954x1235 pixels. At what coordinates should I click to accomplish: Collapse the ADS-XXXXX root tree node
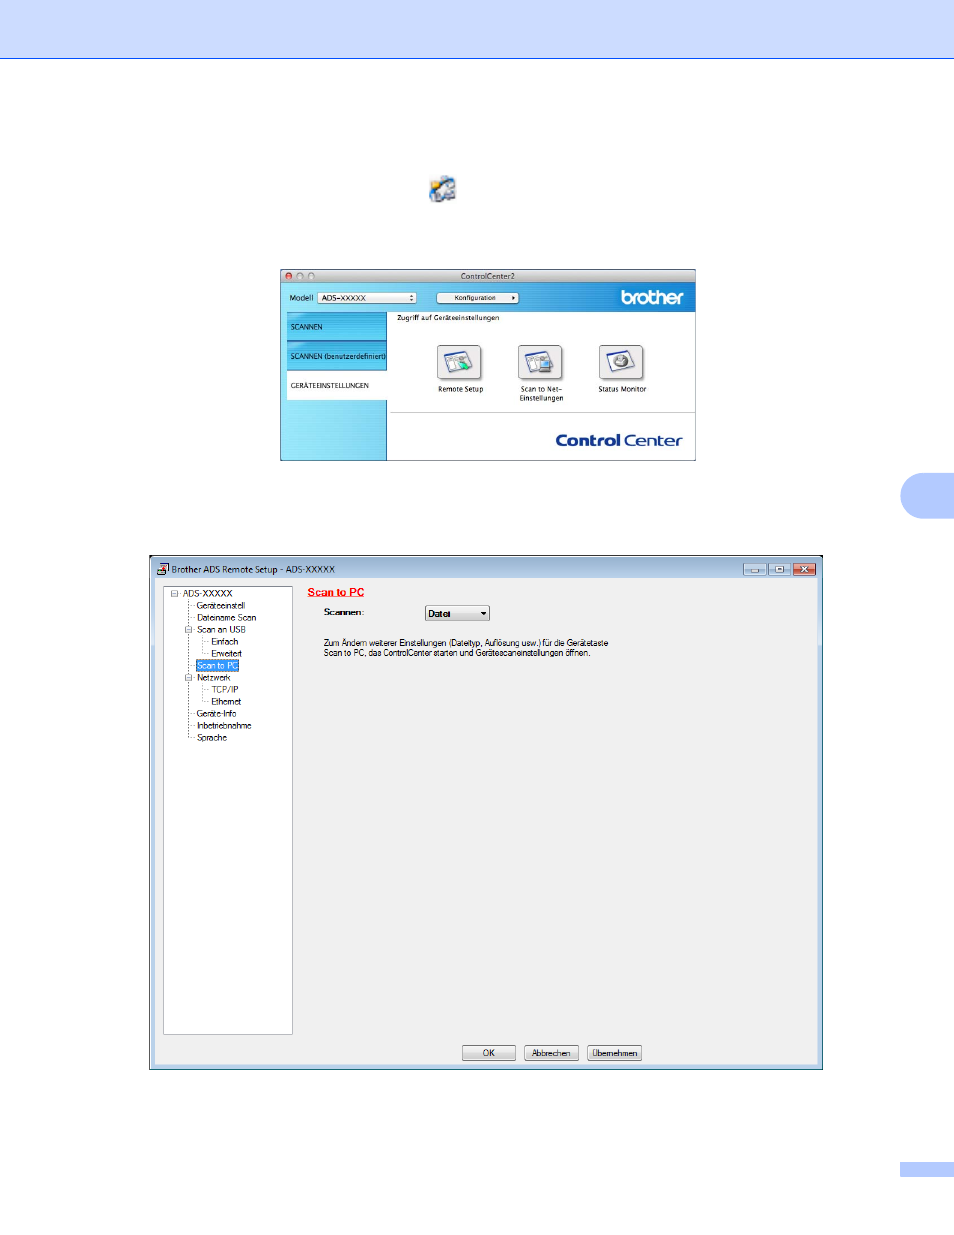175,594
